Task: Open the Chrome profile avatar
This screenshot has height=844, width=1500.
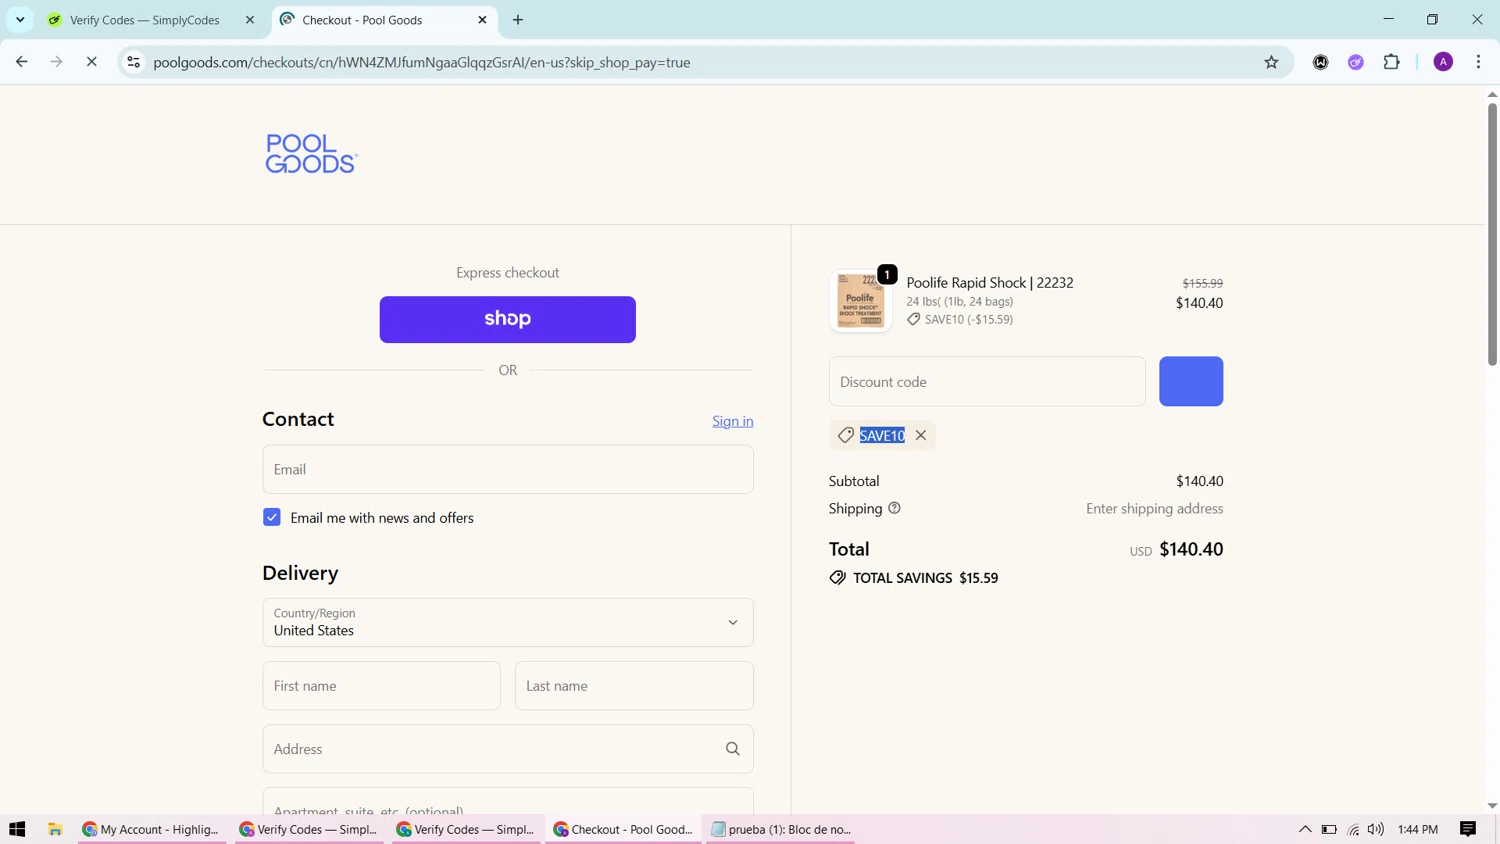Action: pos(1443,62)
